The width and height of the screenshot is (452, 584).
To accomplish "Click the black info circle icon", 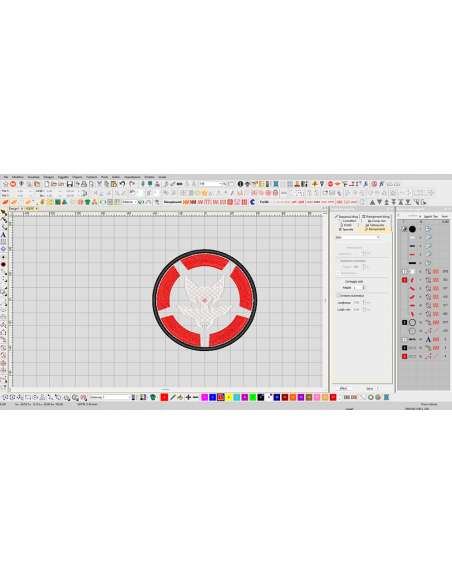I will 240,184.
